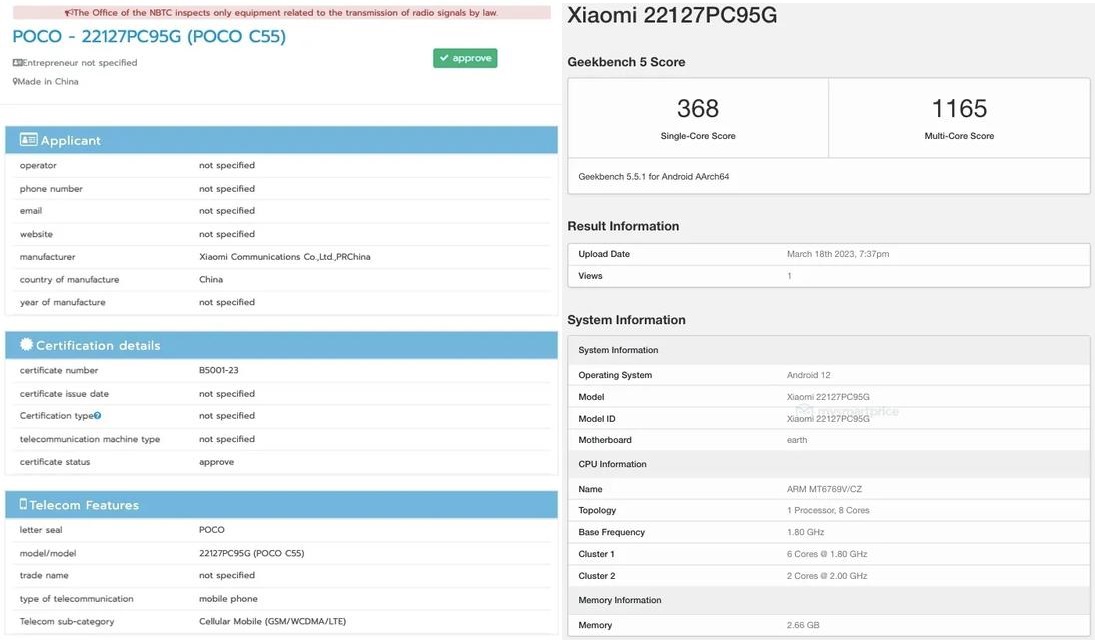Screen dimensions: 1095x640
Task: Click the certificate number B5001-23
Action: pos(219,370)
